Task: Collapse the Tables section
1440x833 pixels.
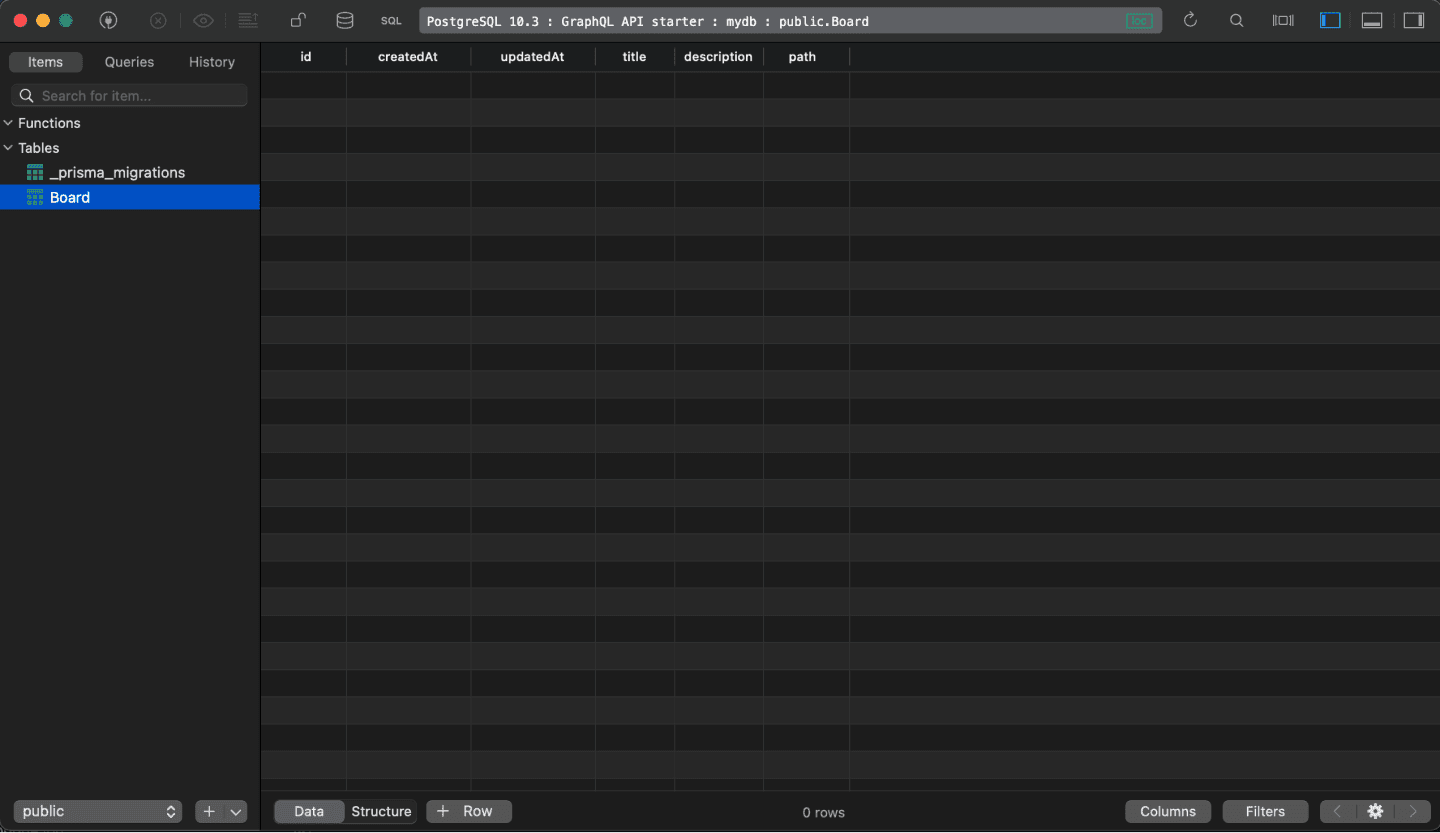Action: (x=8, y=148)
